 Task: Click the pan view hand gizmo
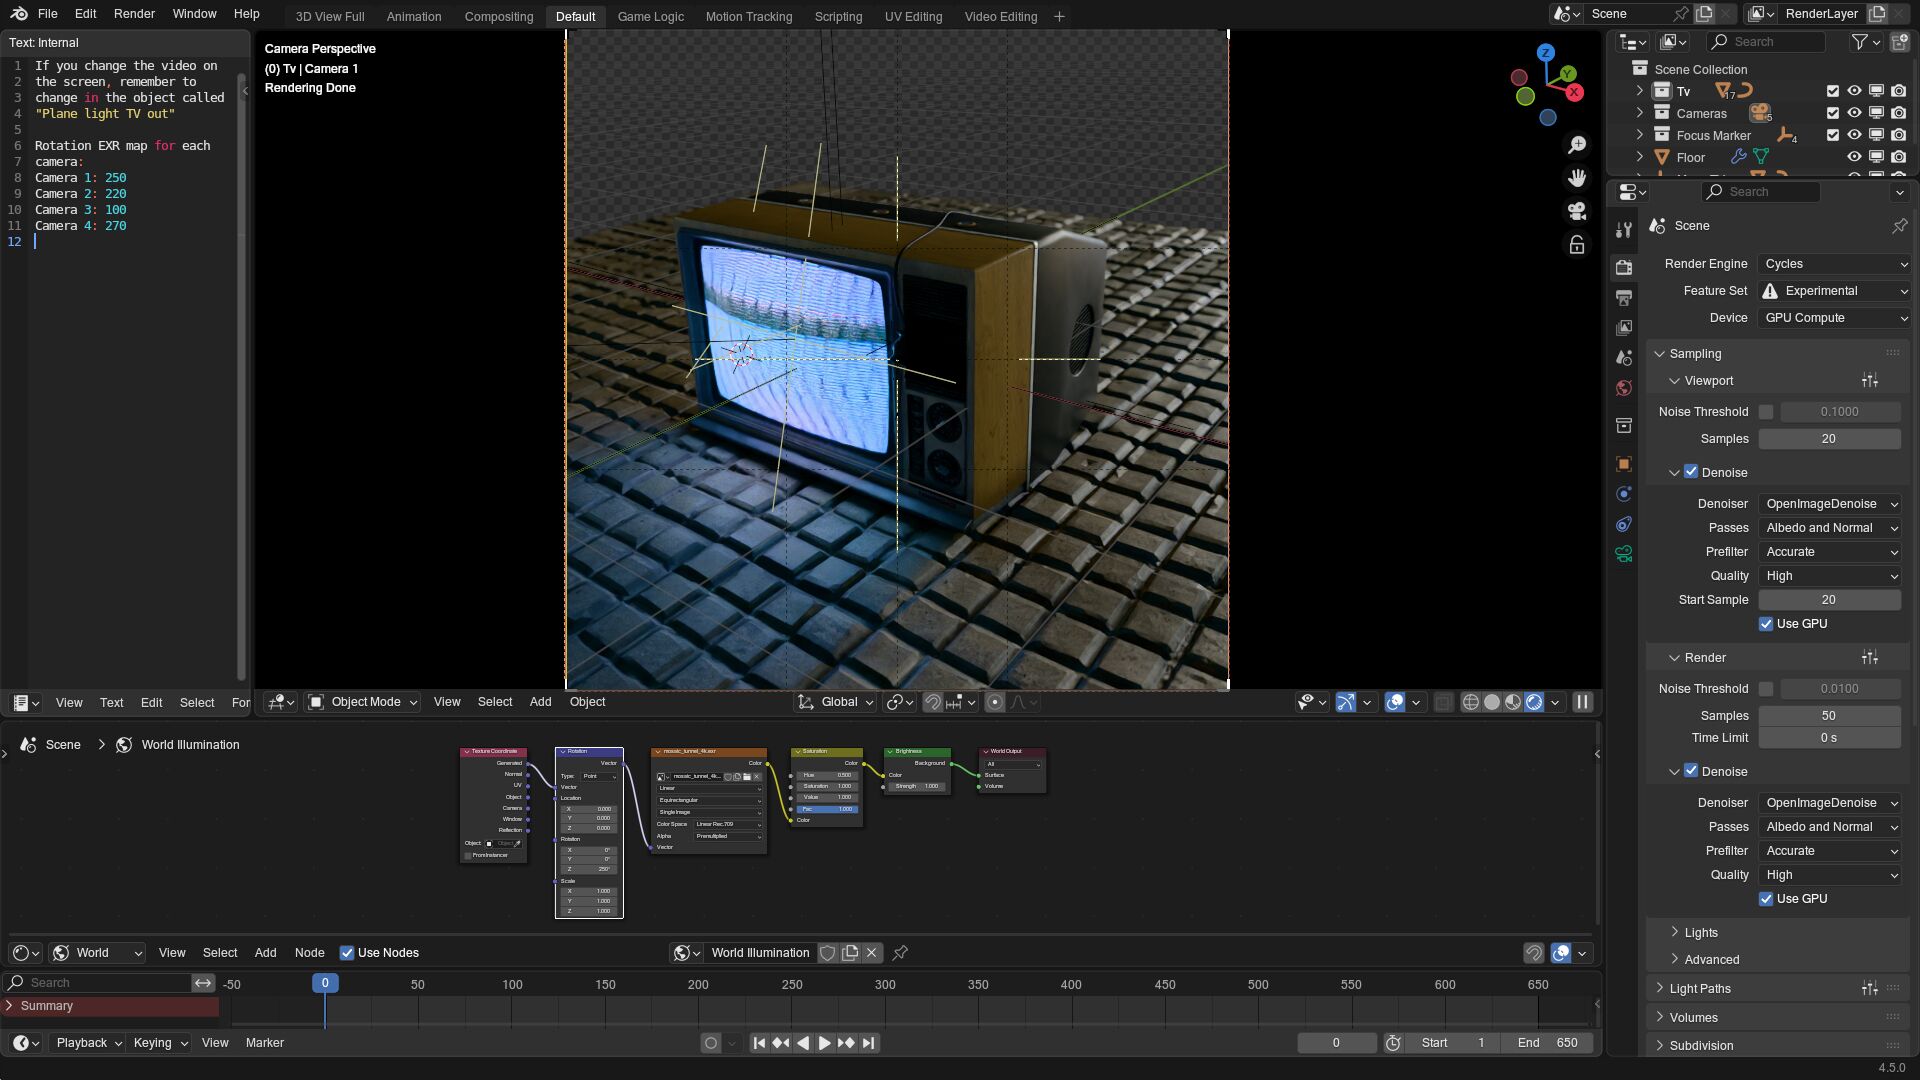click(1577, 178)
